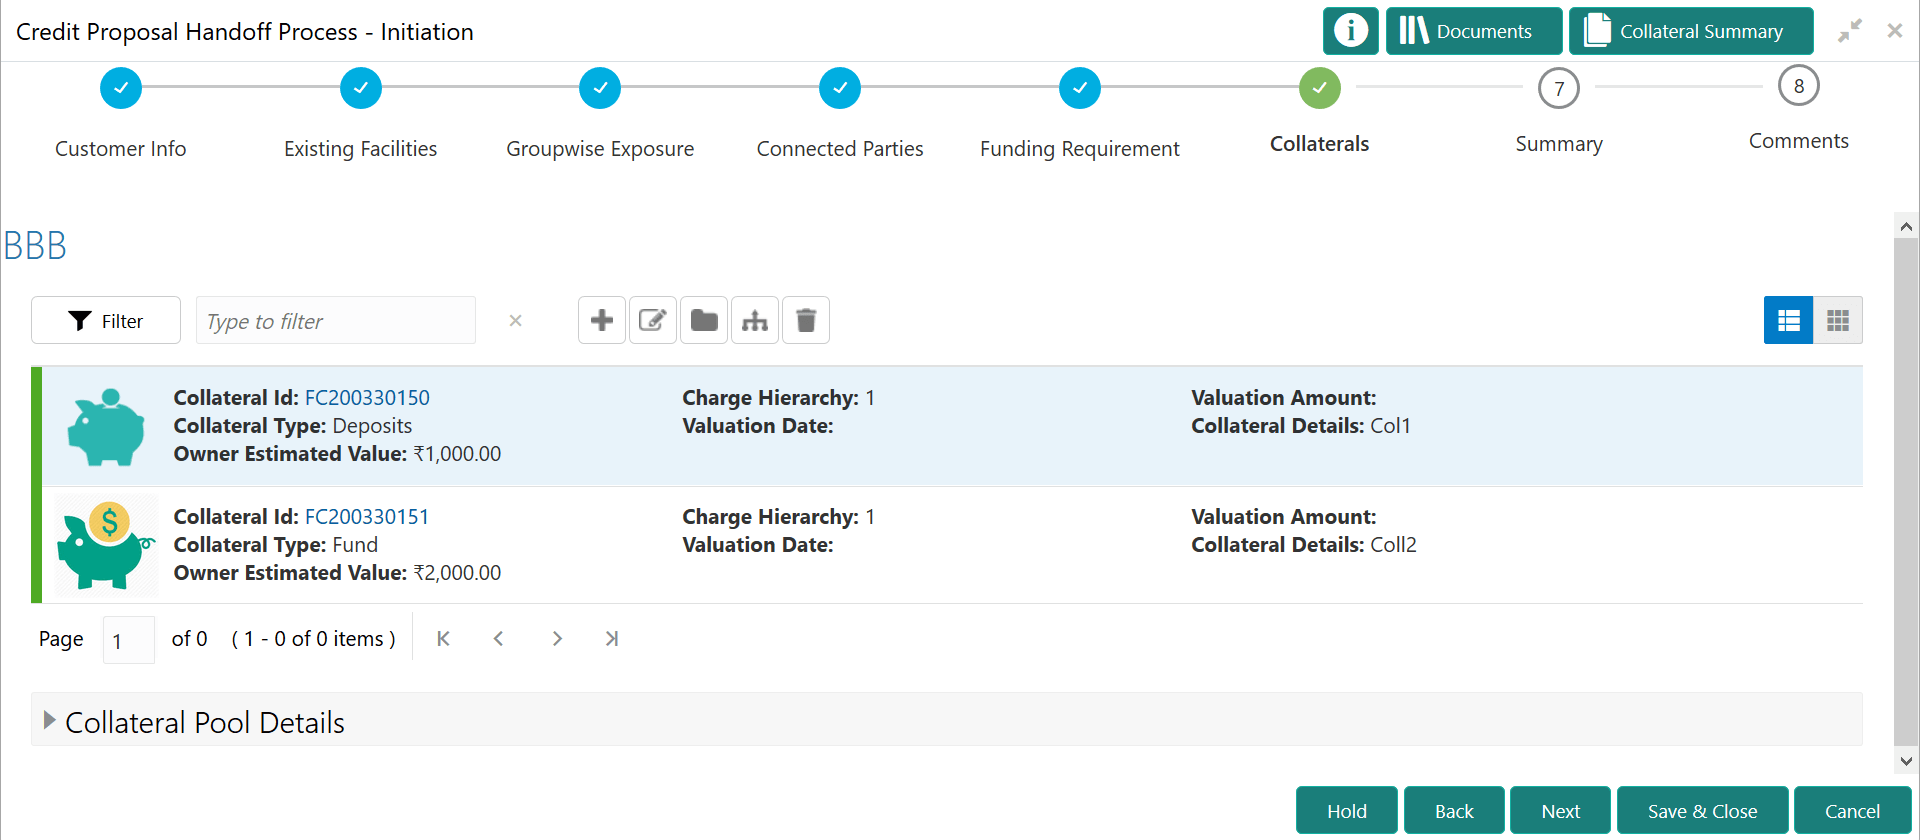1920x840 pixels.
Task: Open collateral link FC200330151
Action: 367,517
